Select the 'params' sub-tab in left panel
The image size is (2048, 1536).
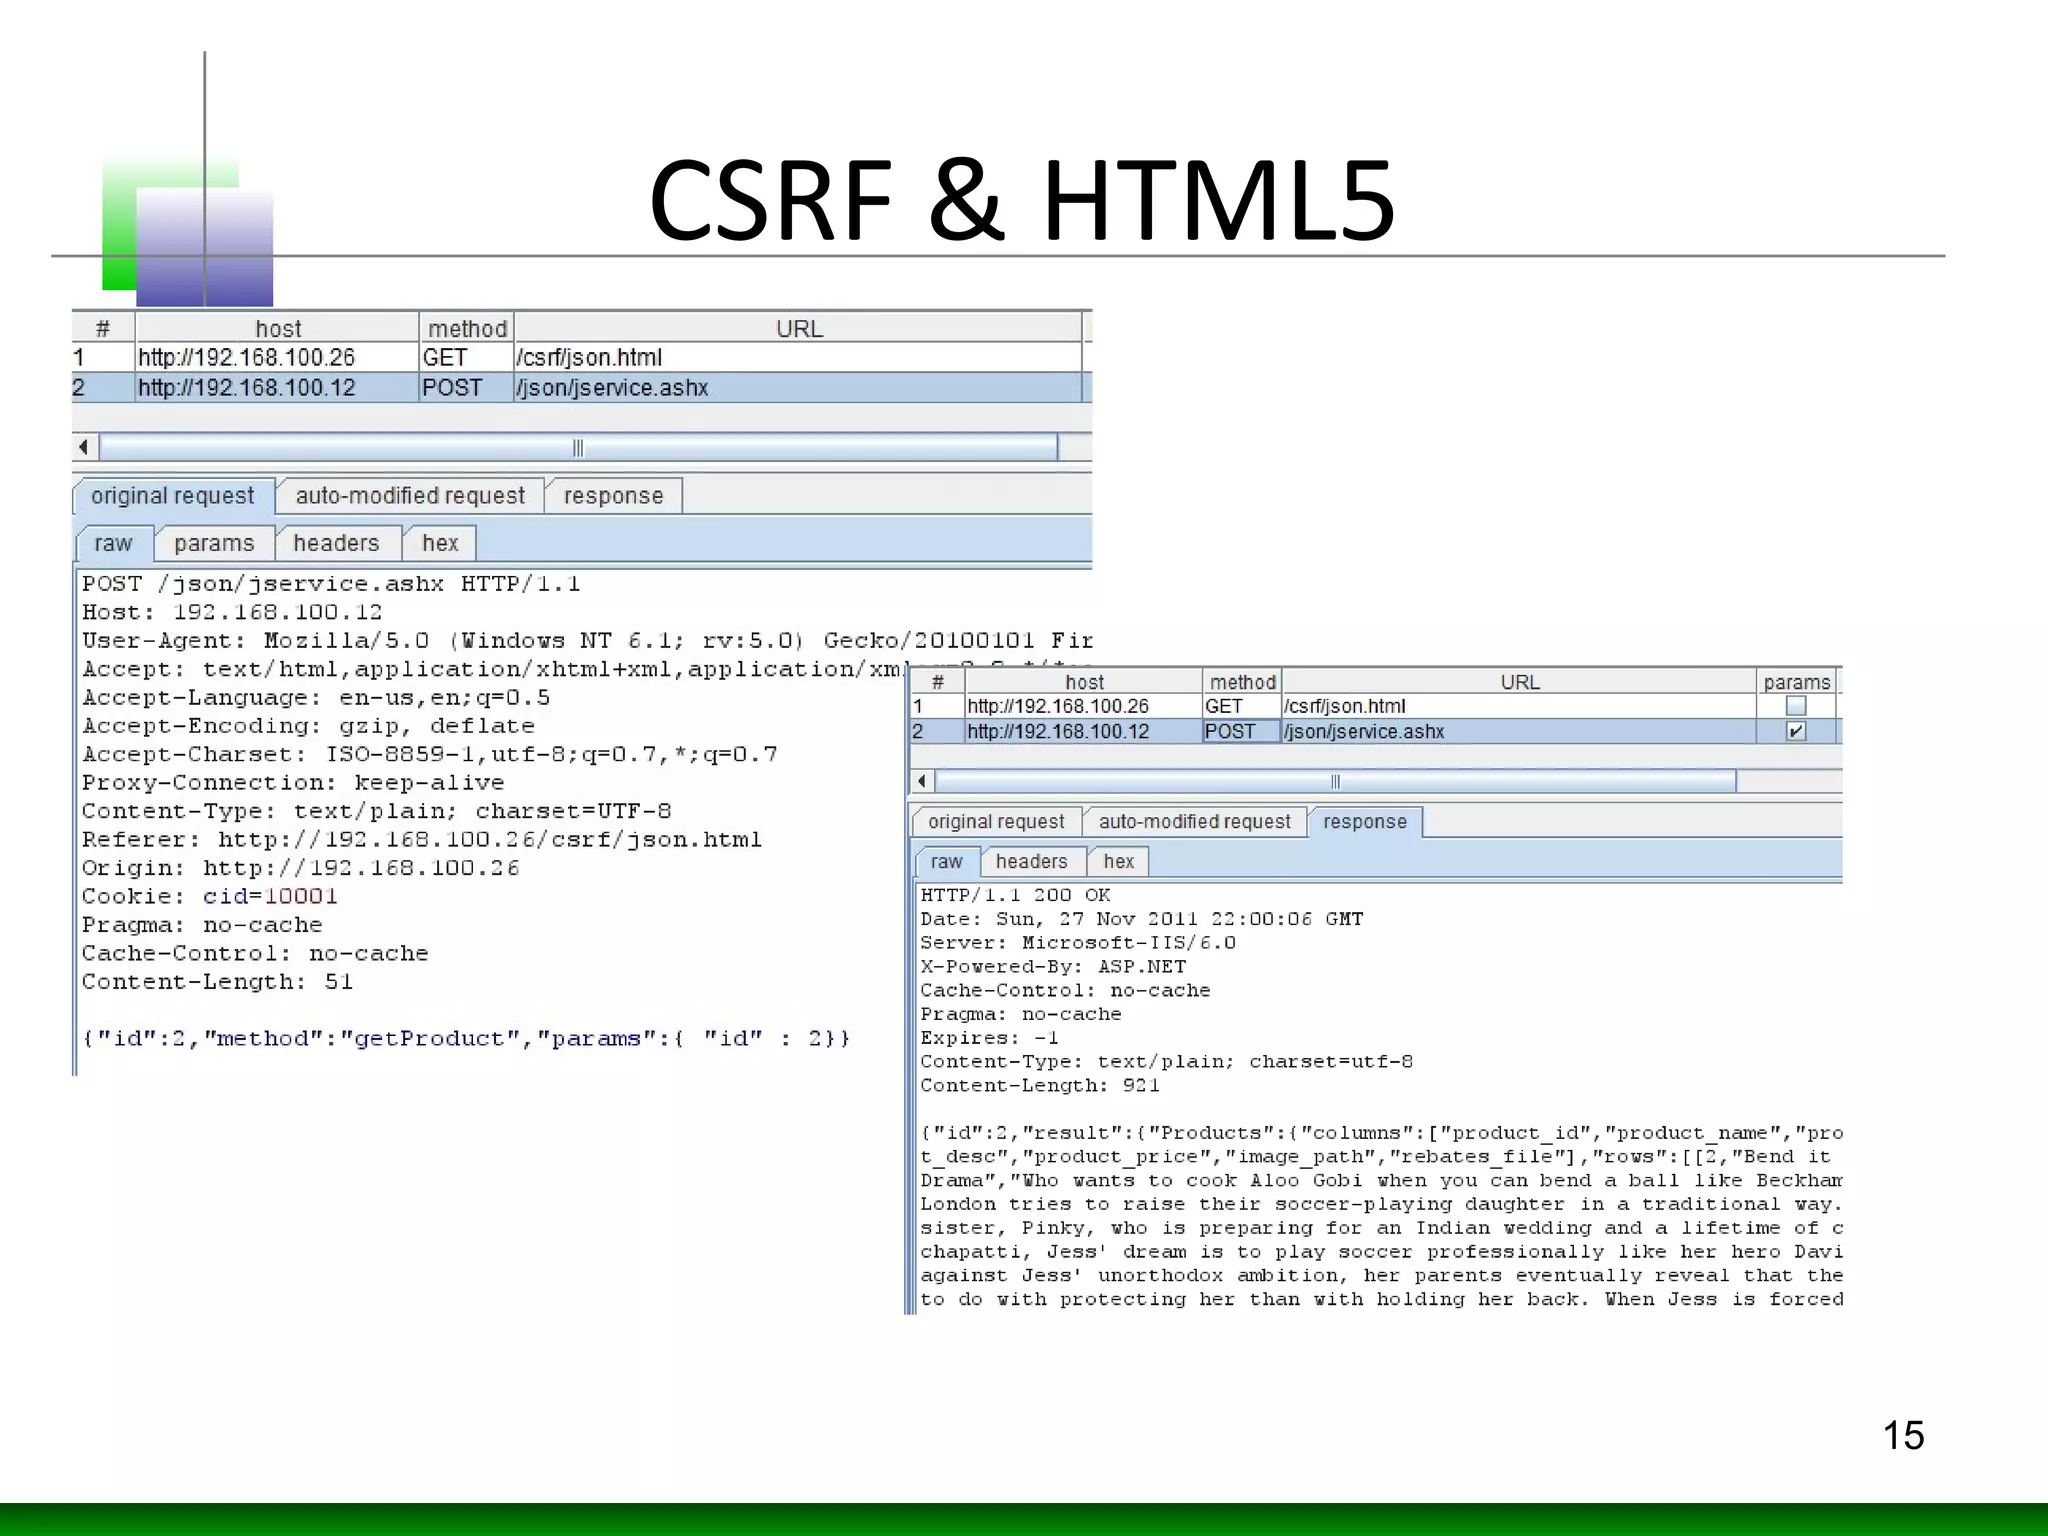(x=214, y=544)
